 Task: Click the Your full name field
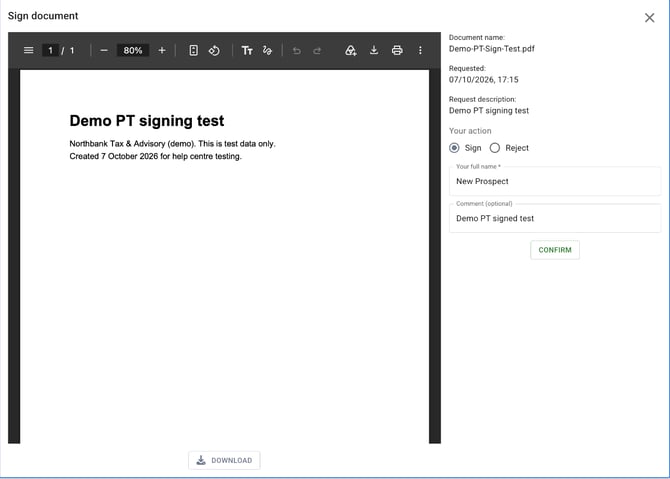[x=555, y=181]
